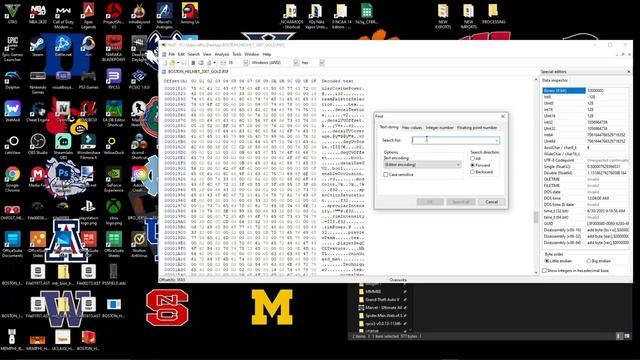The height and width of the screenshot is (360, 640).
Task: Open Search menu in HxD
Action: 194,54
